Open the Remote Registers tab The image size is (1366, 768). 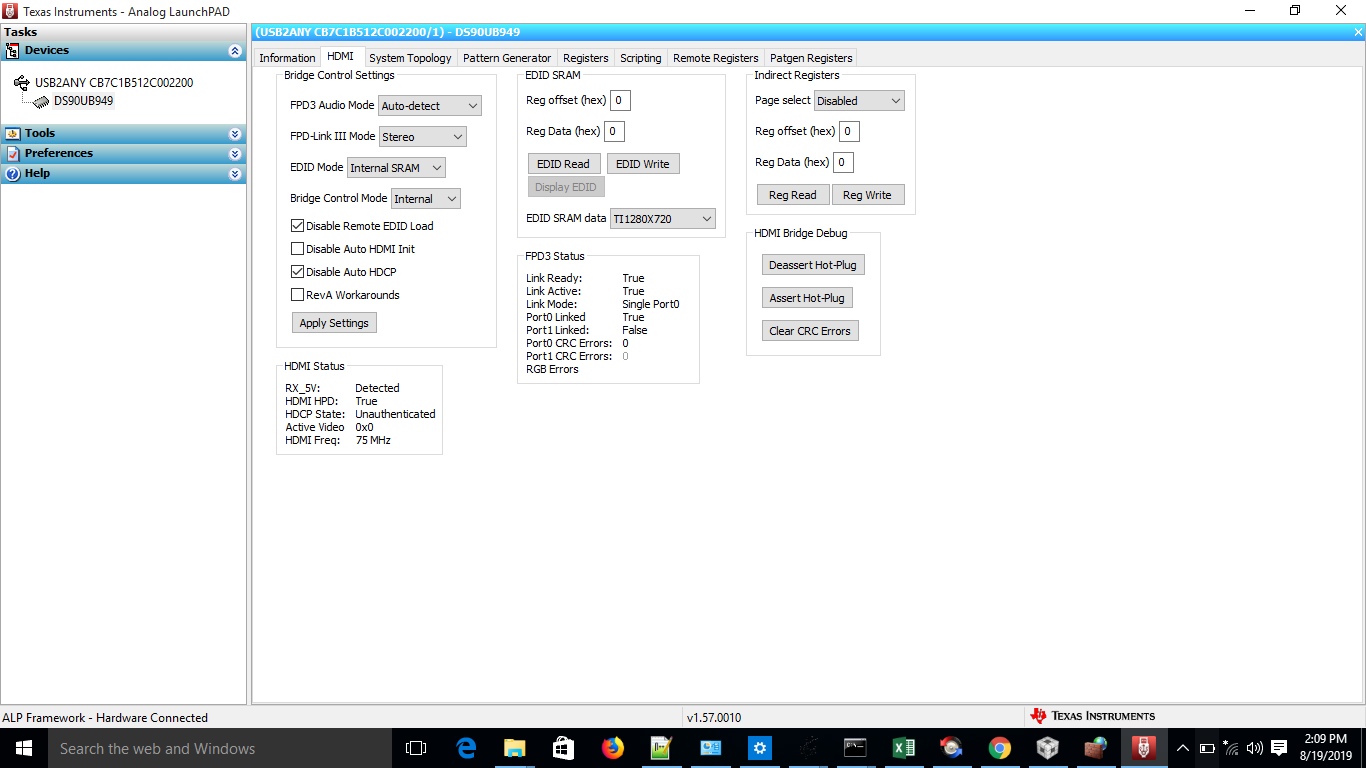[x=716, y=58]
